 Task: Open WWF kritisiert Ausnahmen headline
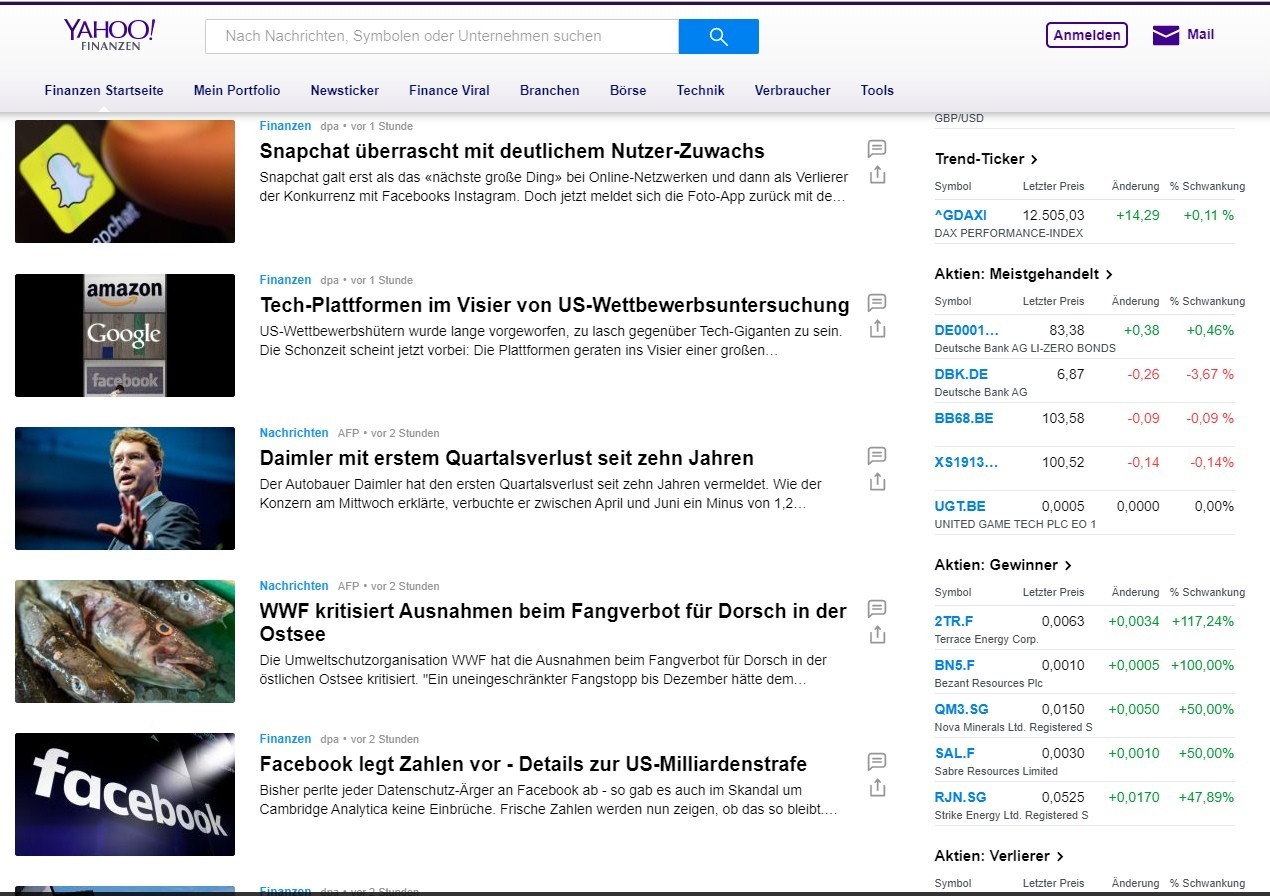[x=553, y=622]
